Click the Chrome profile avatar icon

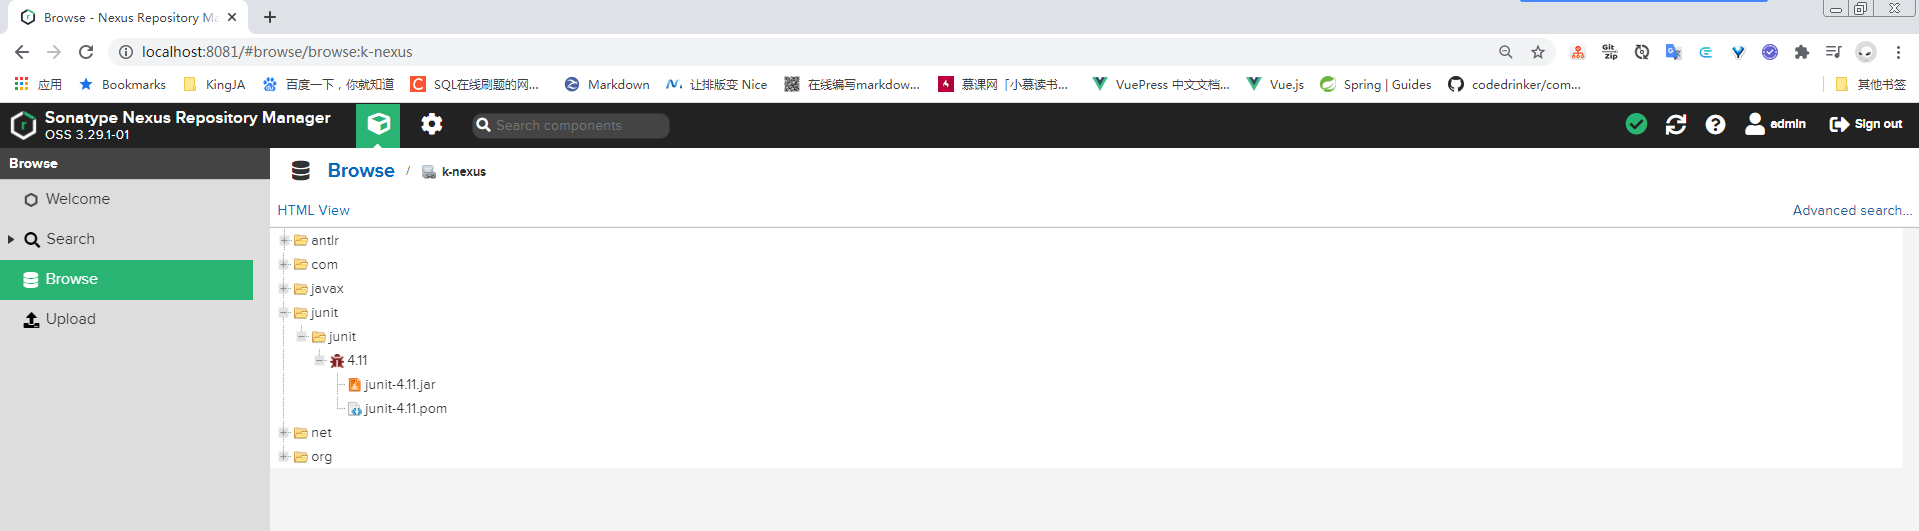point(1866,52)
